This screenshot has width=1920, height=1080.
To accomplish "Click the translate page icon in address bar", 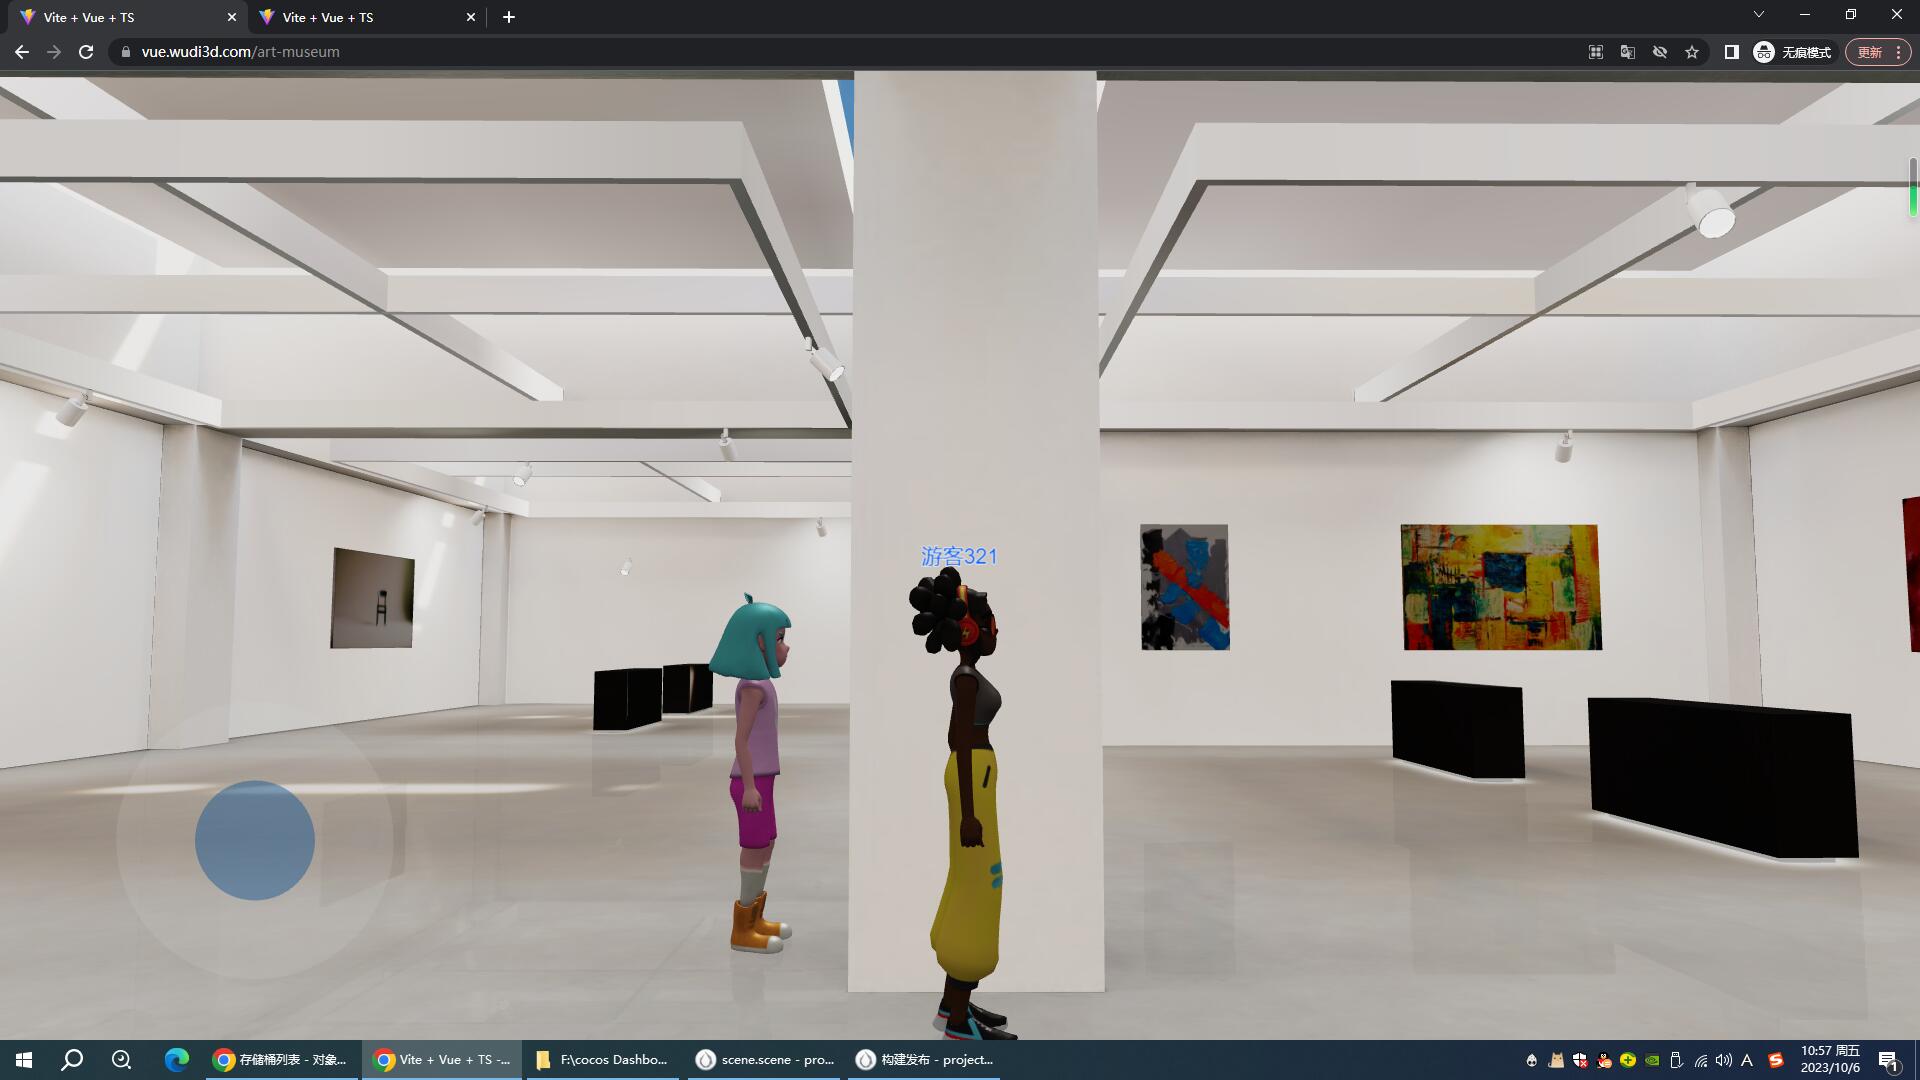I will tap(1628, 52).
